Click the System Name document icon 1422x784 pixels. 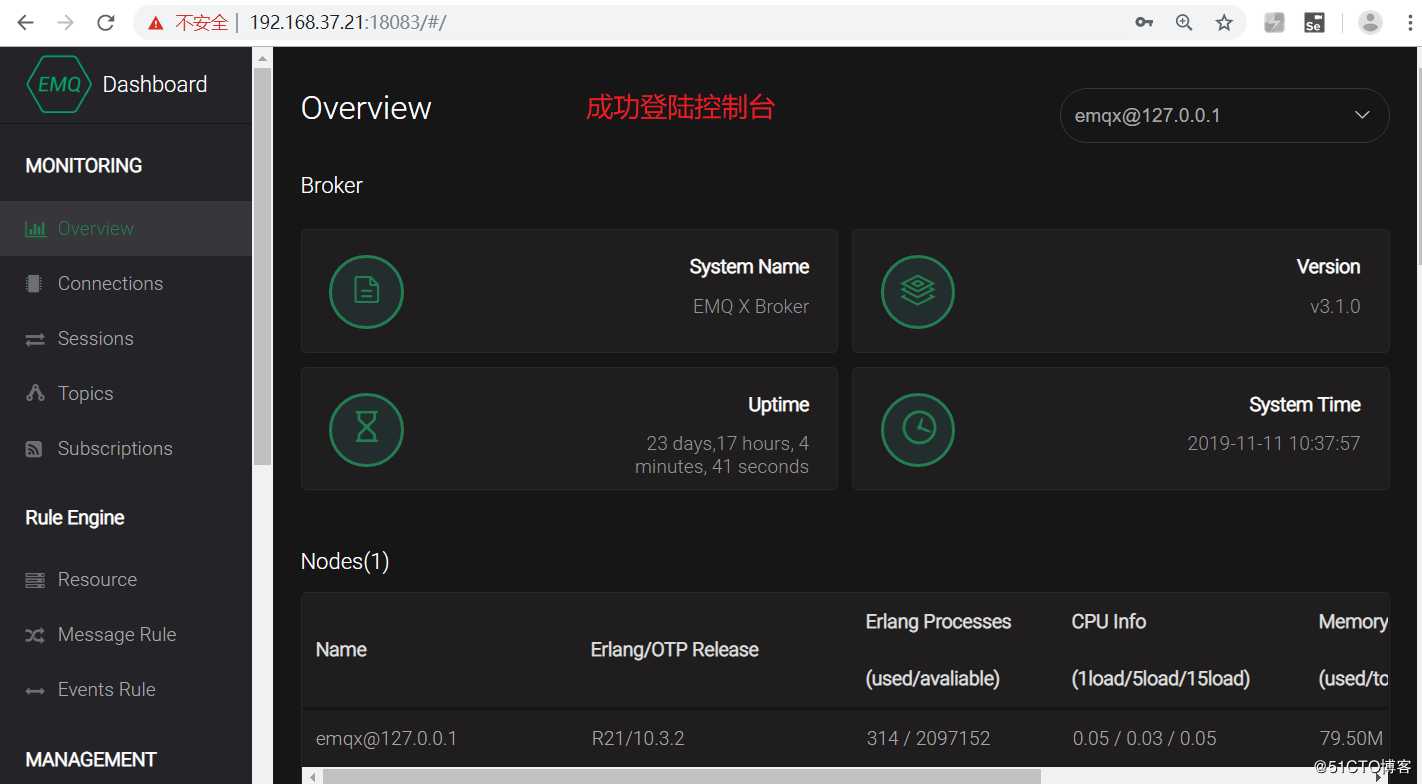tap(366, 292)
